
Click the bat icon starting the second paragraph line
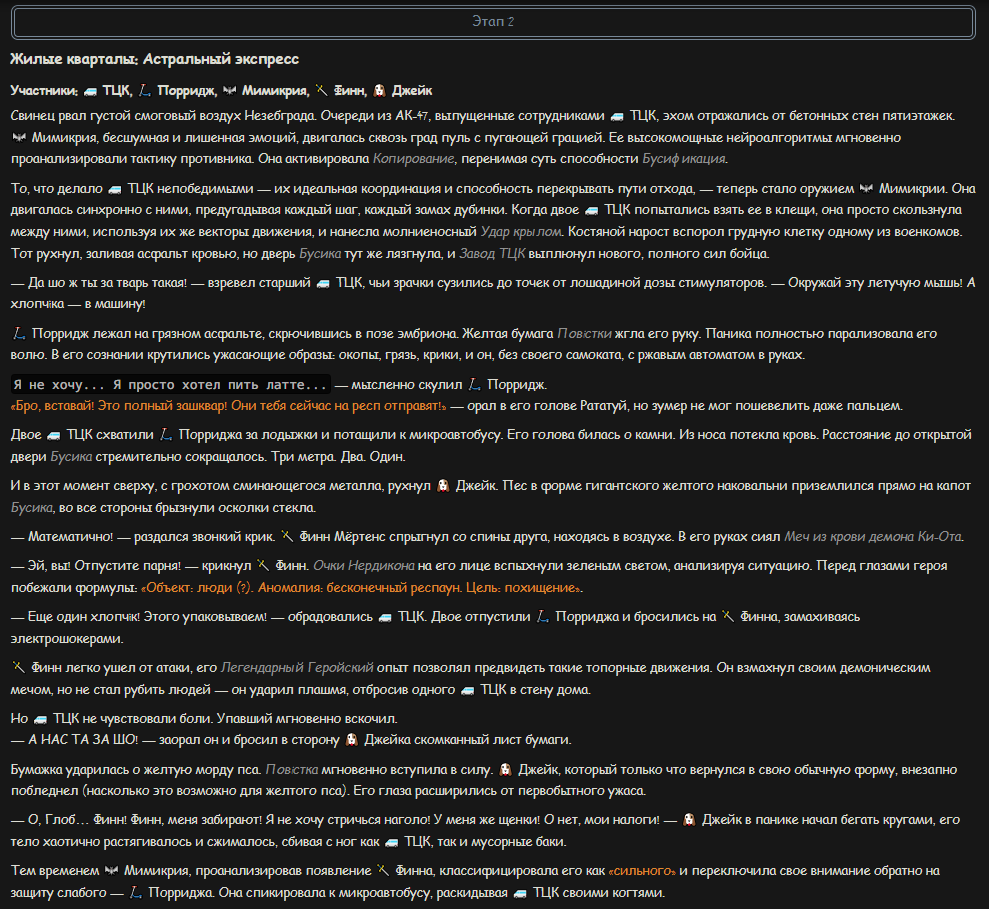[19, 138]
